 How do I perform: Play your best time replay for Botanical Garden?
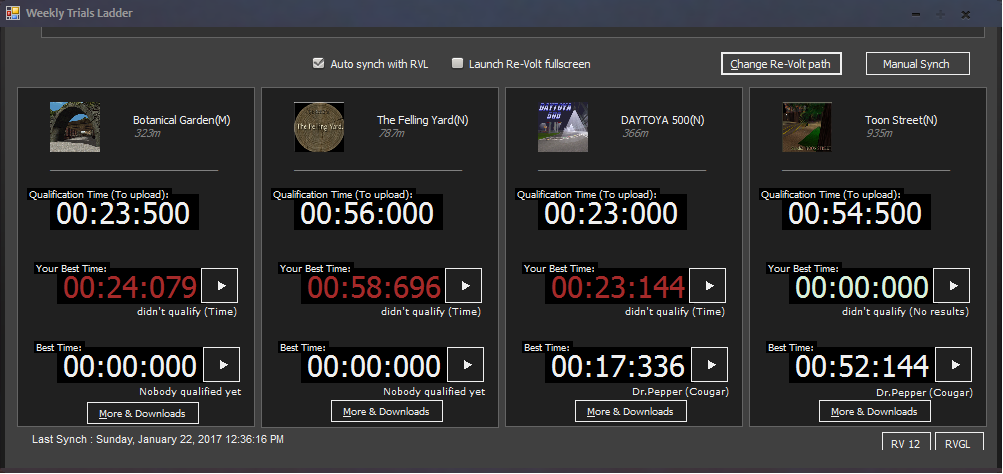tap(219, 285)
